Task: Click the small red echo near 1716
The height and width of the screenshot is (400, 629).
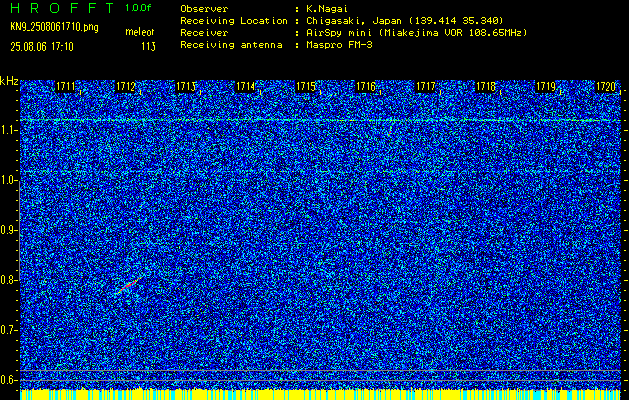Action: [x=390, y=131]
